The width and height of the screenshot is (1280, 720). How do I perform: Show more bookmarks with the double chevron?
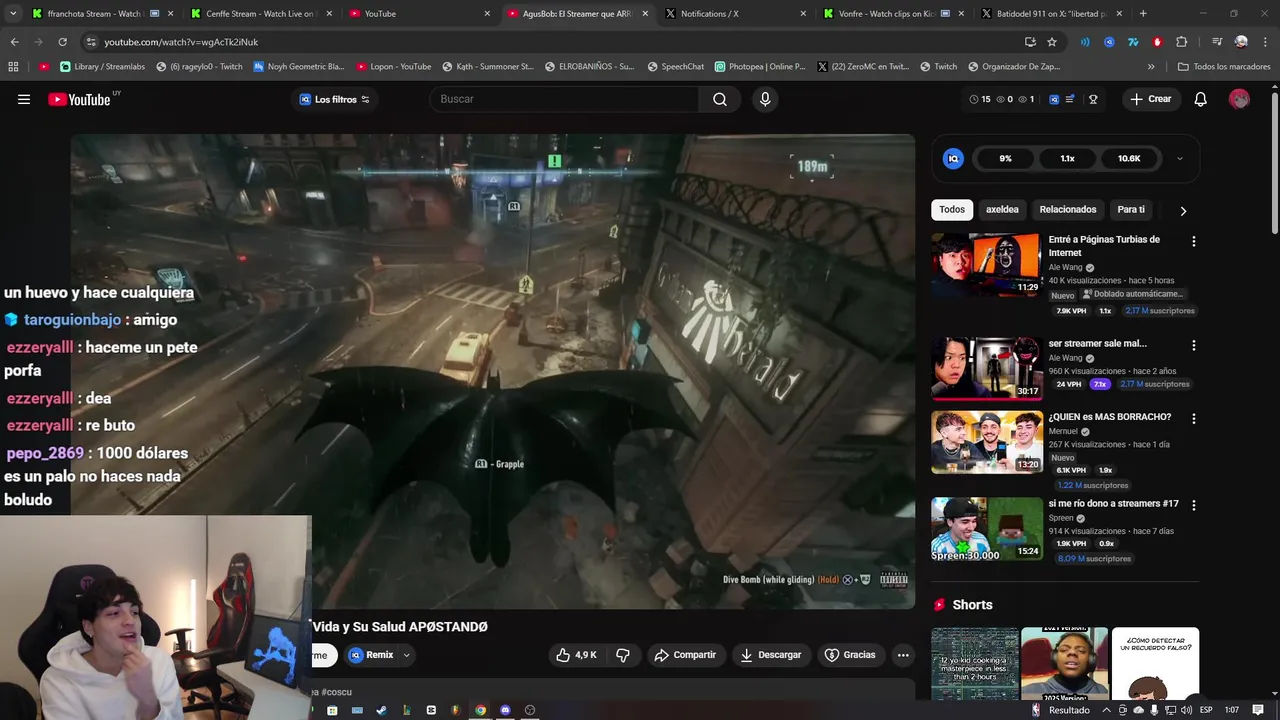1151,67
